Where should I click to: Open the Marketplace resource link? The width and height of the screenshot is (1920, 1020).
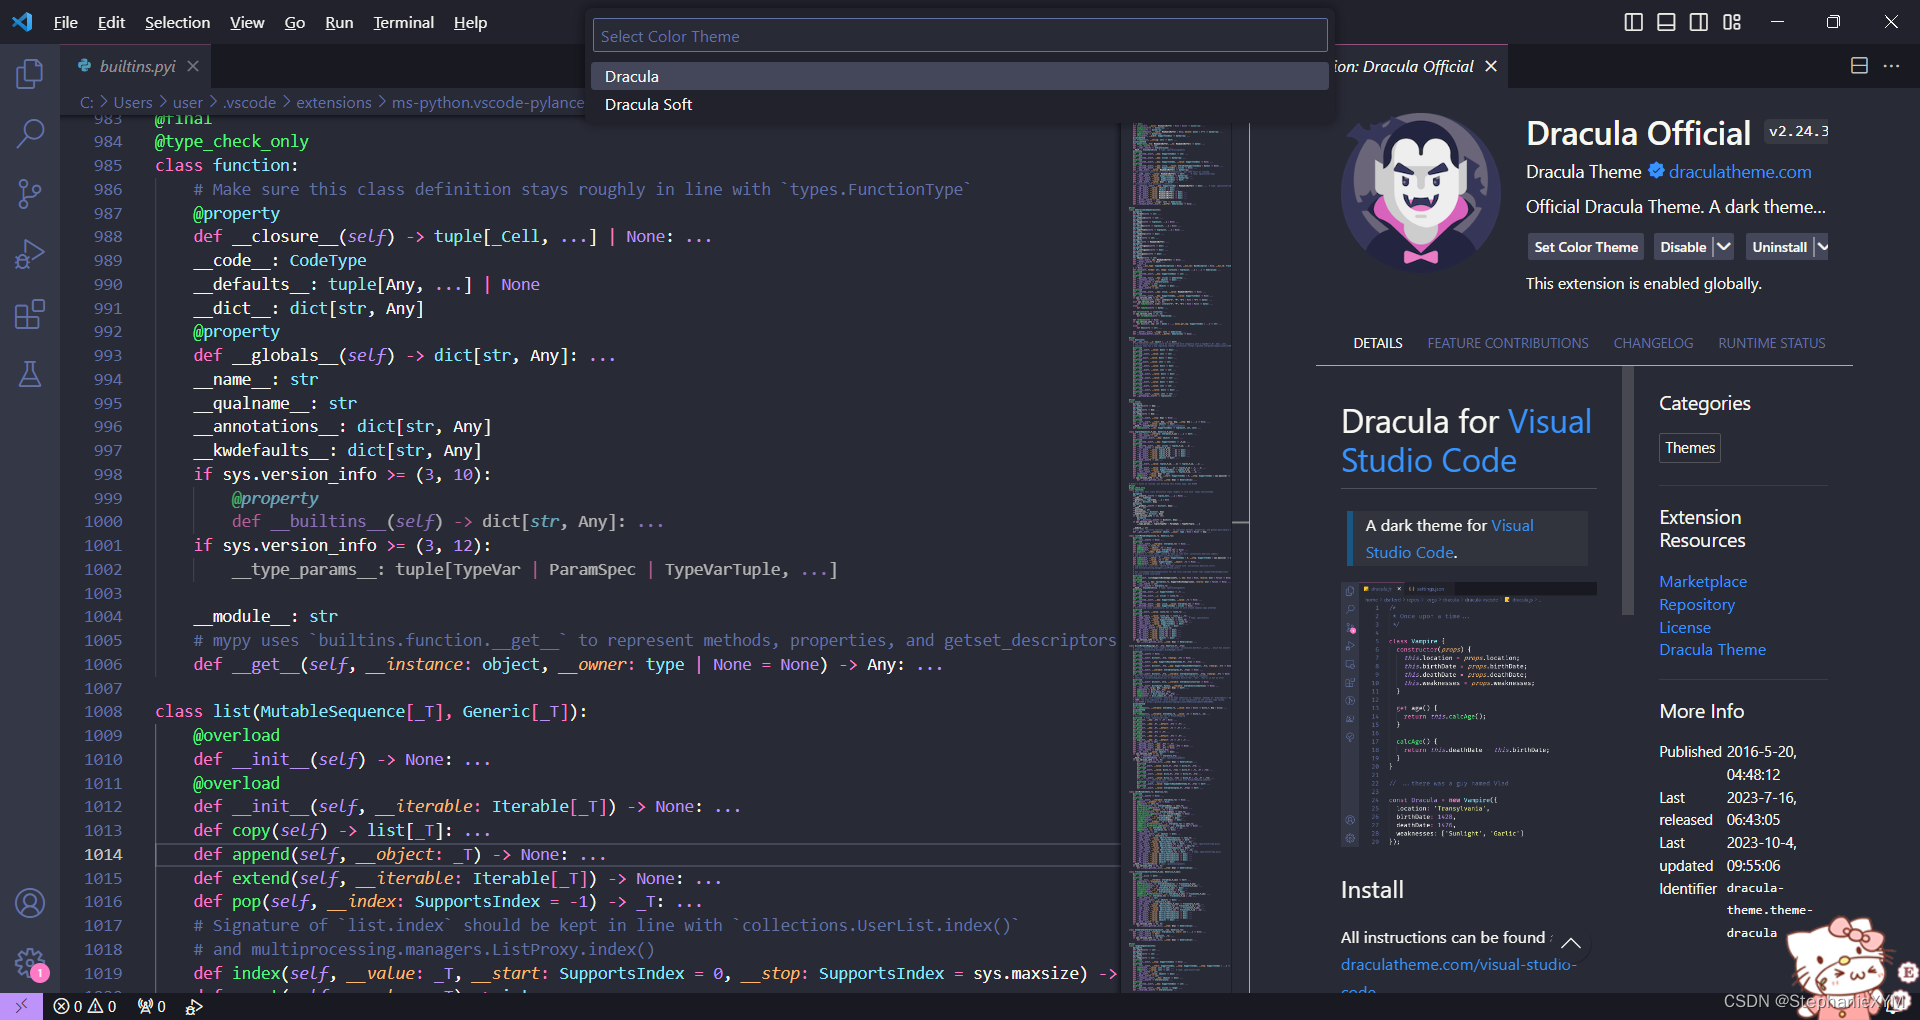point(1703,581)
